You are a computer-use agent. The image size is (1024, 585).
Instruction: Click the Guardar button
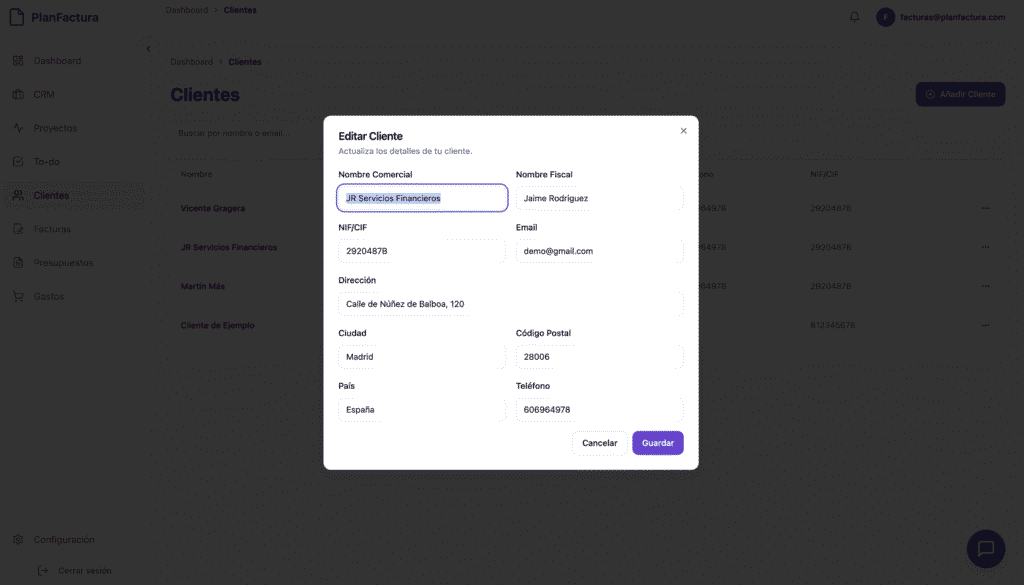tap(657, 443)
